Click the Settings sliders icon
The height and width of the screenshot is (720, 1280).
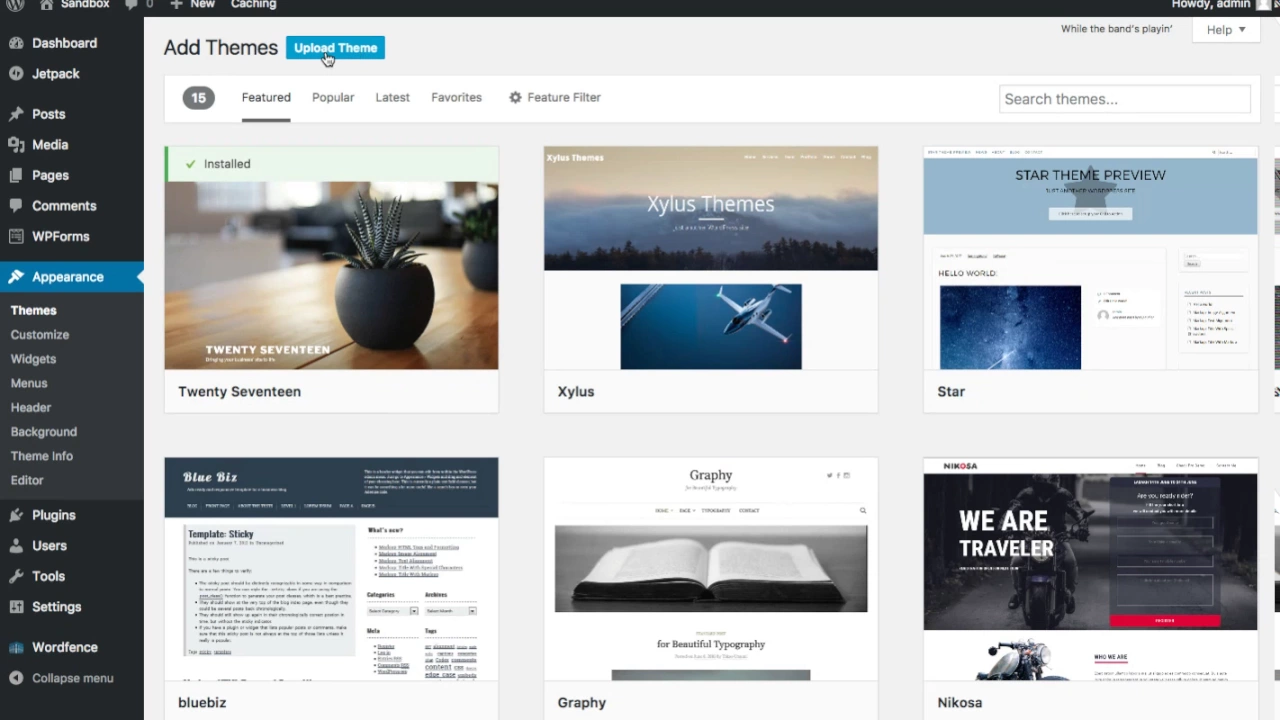(16, 607)
